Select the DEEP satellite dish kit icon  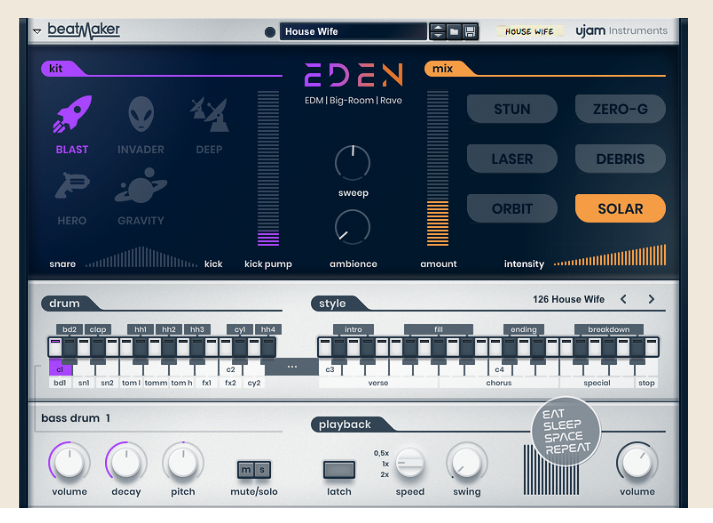pos(209,115)
